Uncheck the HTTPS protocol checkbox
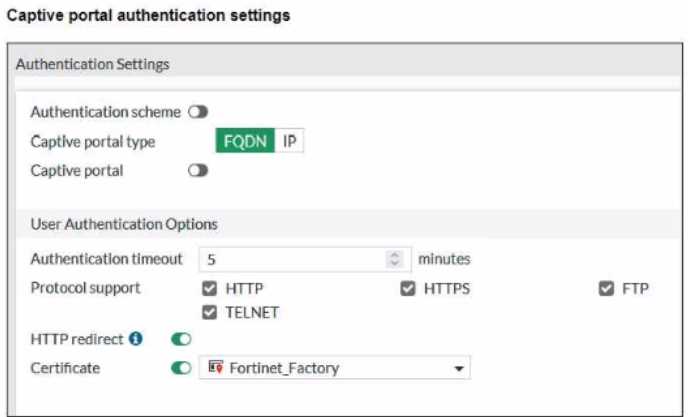Viewport: 688px width, 417px height. 408,289
